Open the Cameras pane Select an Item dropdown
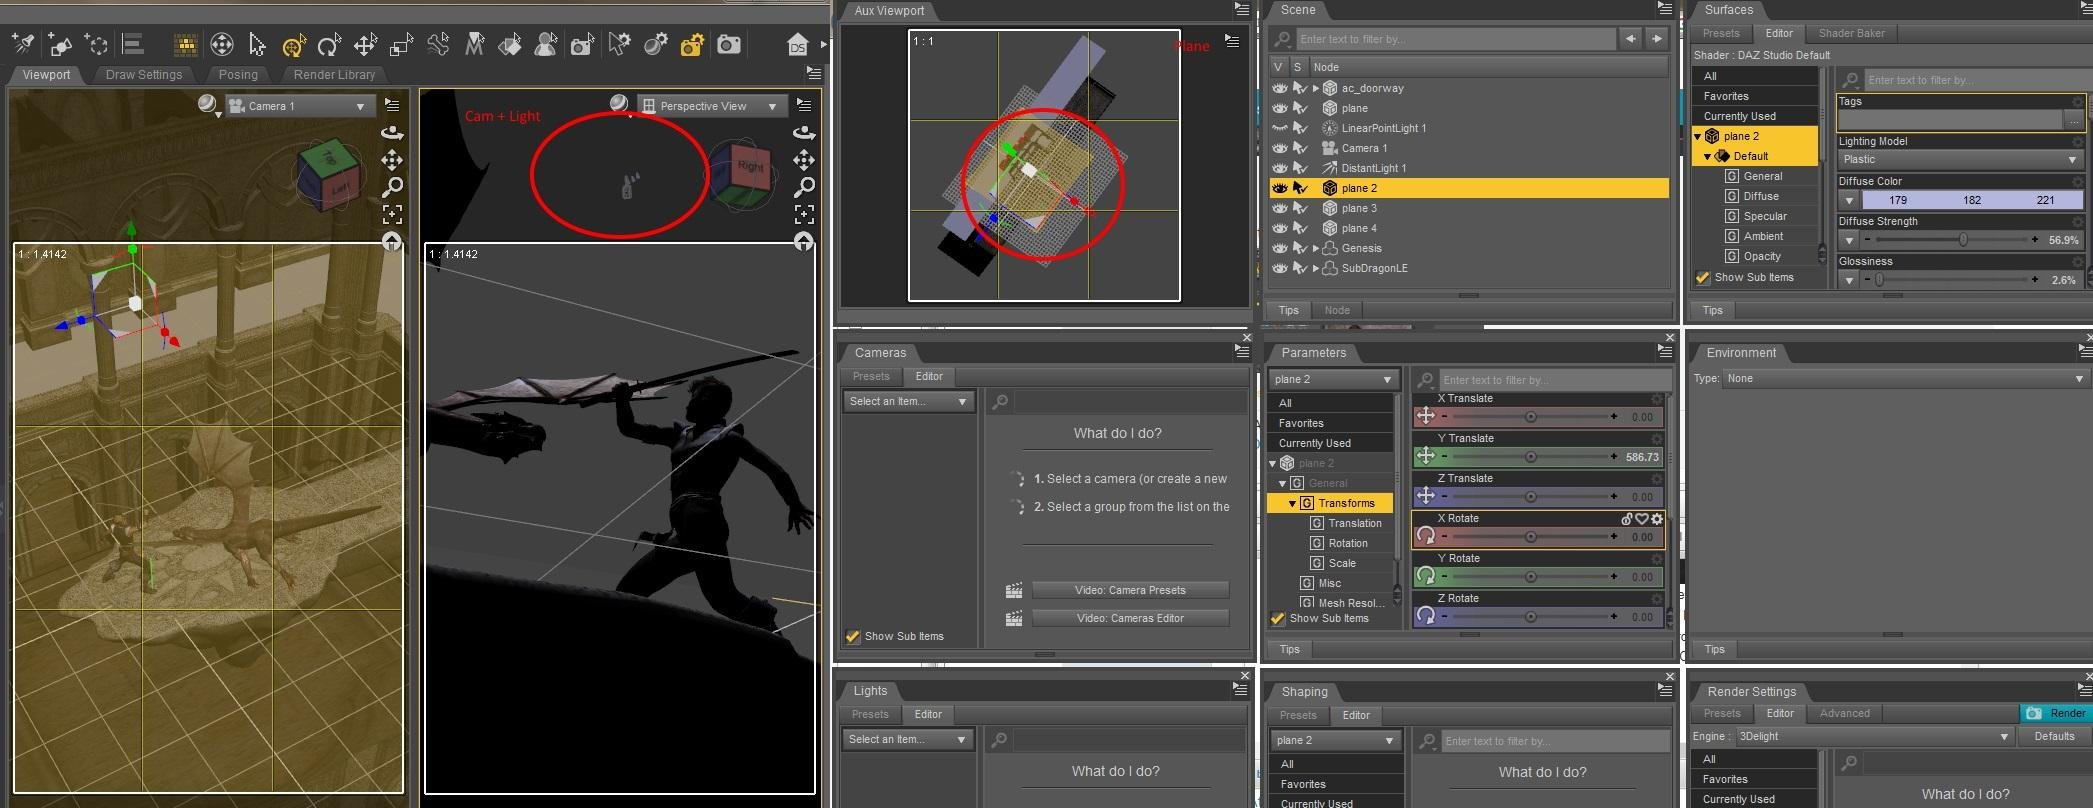This screenshot has height=808, width=2093. (x=908, y=402)
